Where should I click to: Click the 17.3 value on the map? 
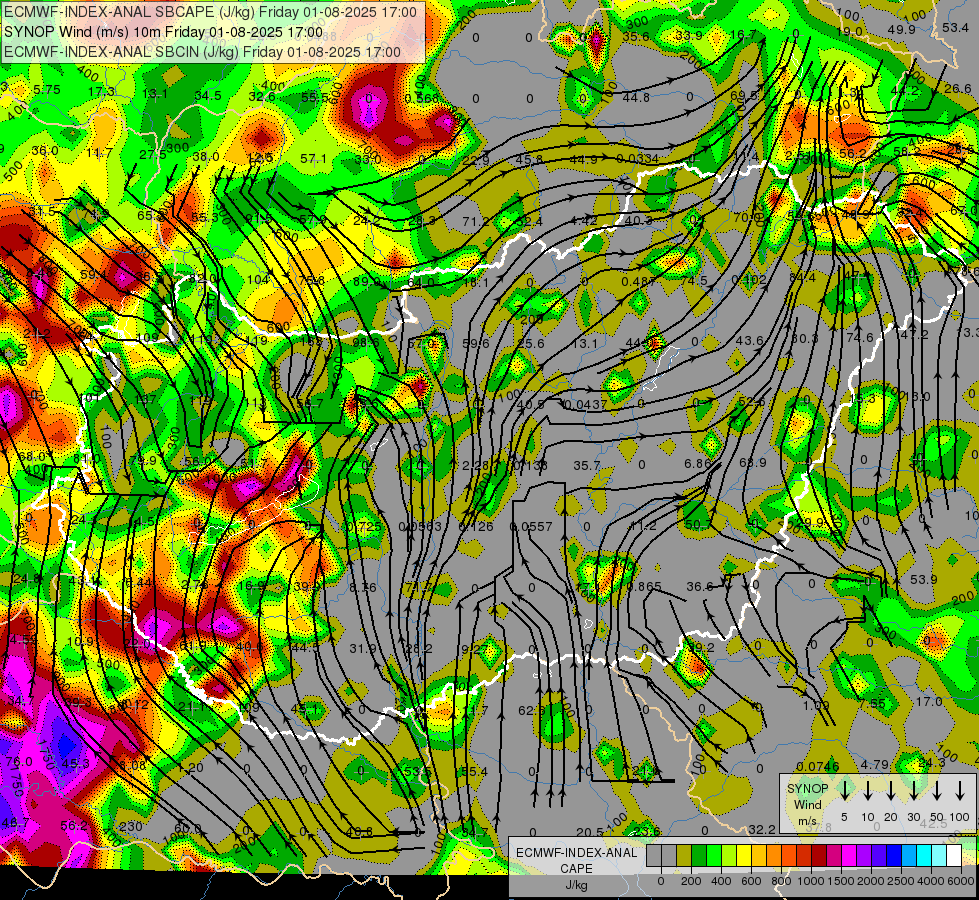(101, 92)
